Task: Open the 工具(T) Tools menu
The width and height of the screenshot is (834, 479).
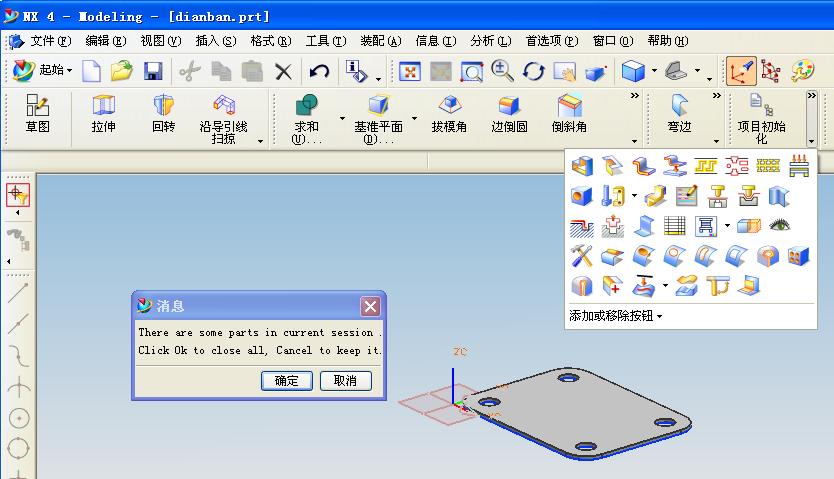Action: pyautogui.click(x=326, y=41)
